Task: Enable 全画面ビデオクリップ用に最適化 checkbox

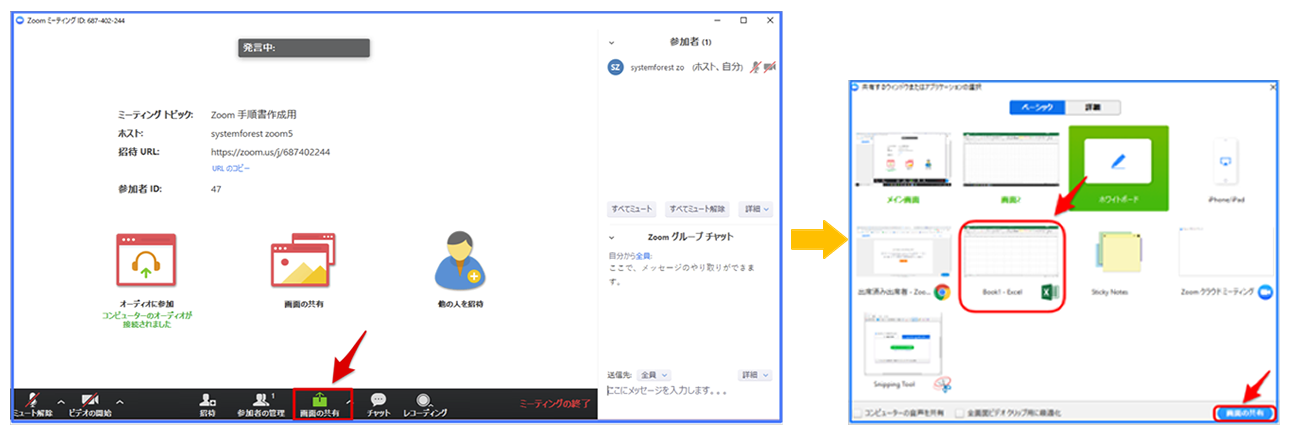Action: point(960,412)
